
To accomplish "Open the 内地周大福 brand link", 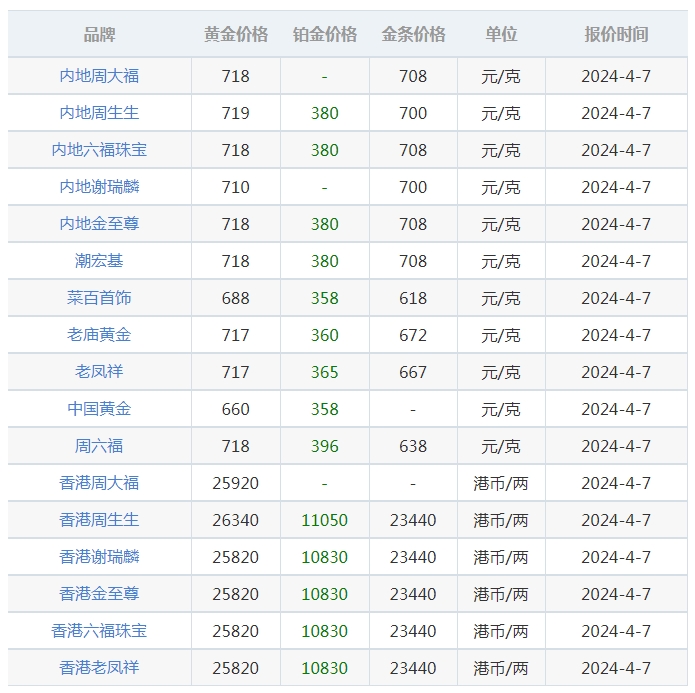I will 99,76.
